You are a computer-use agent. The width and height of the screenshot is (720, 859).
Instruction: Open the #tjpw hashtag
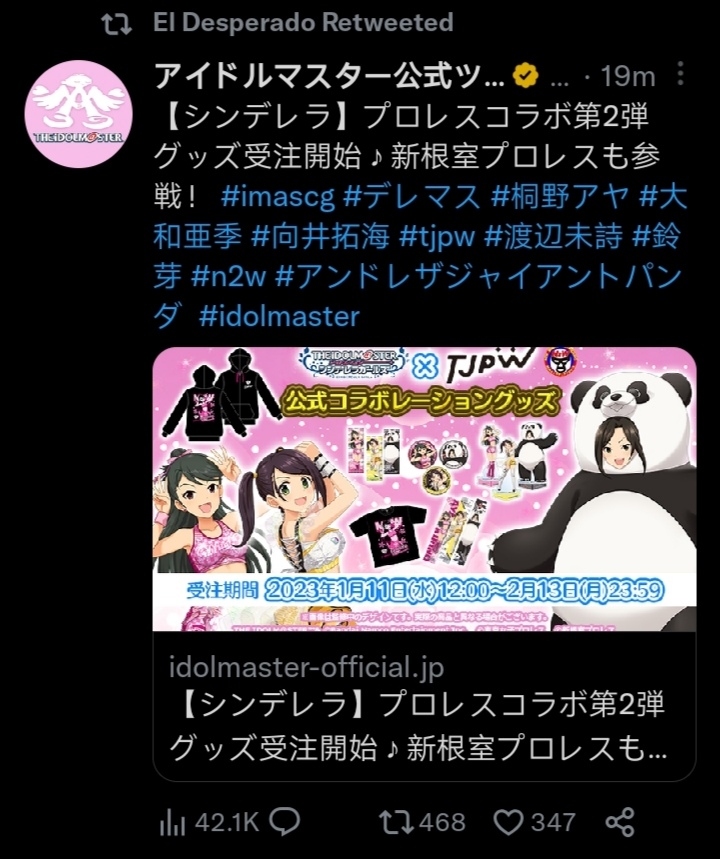[x=437, y=237]
